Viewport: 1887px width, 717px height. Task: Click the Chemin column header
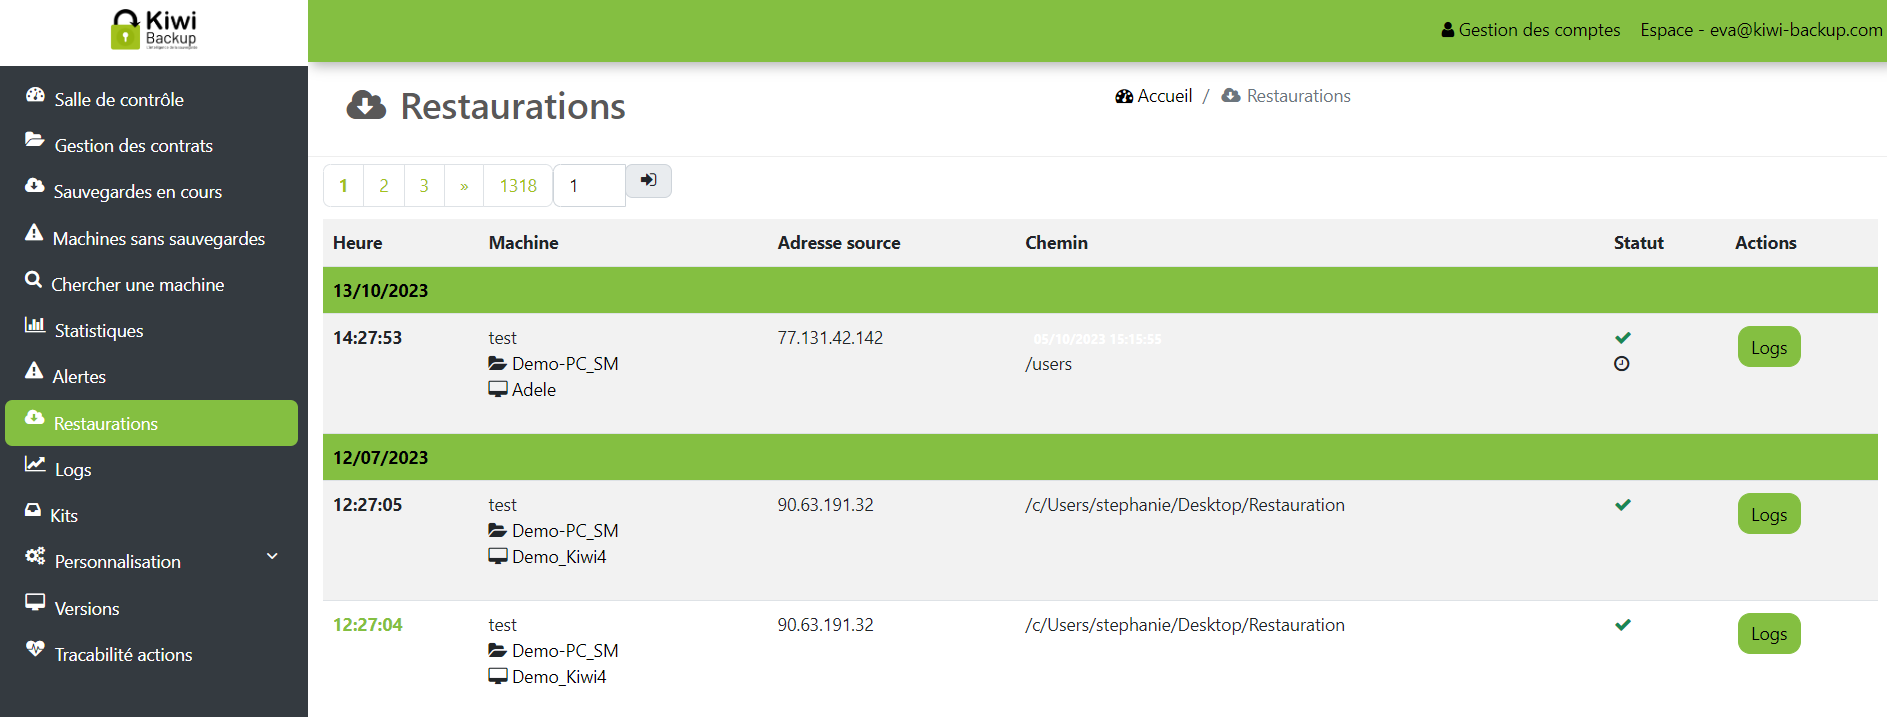1056,243
